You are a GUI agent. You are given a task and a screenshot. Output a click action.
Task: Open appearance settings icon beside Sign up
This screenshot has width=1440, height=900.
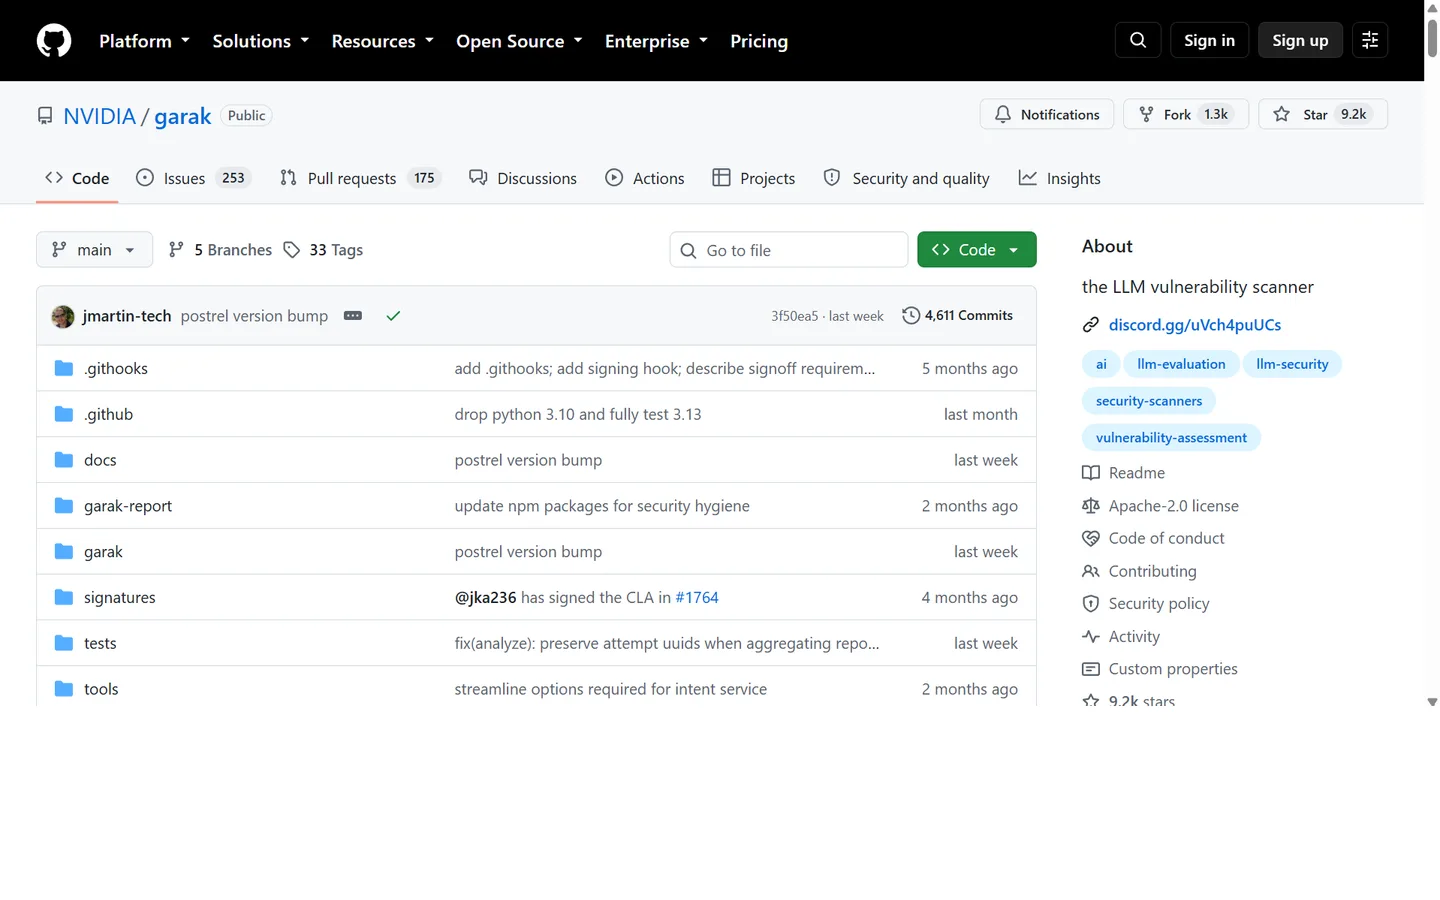1370,40
